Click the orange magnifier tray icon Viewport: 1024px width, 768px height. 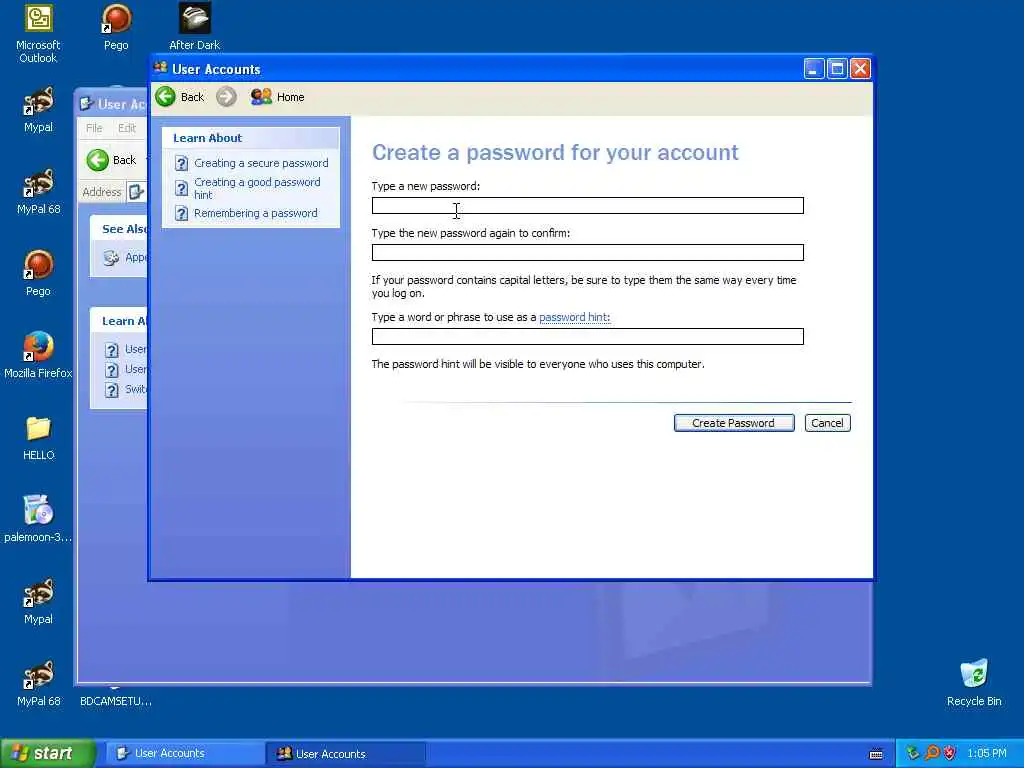(x=931, y=754)
